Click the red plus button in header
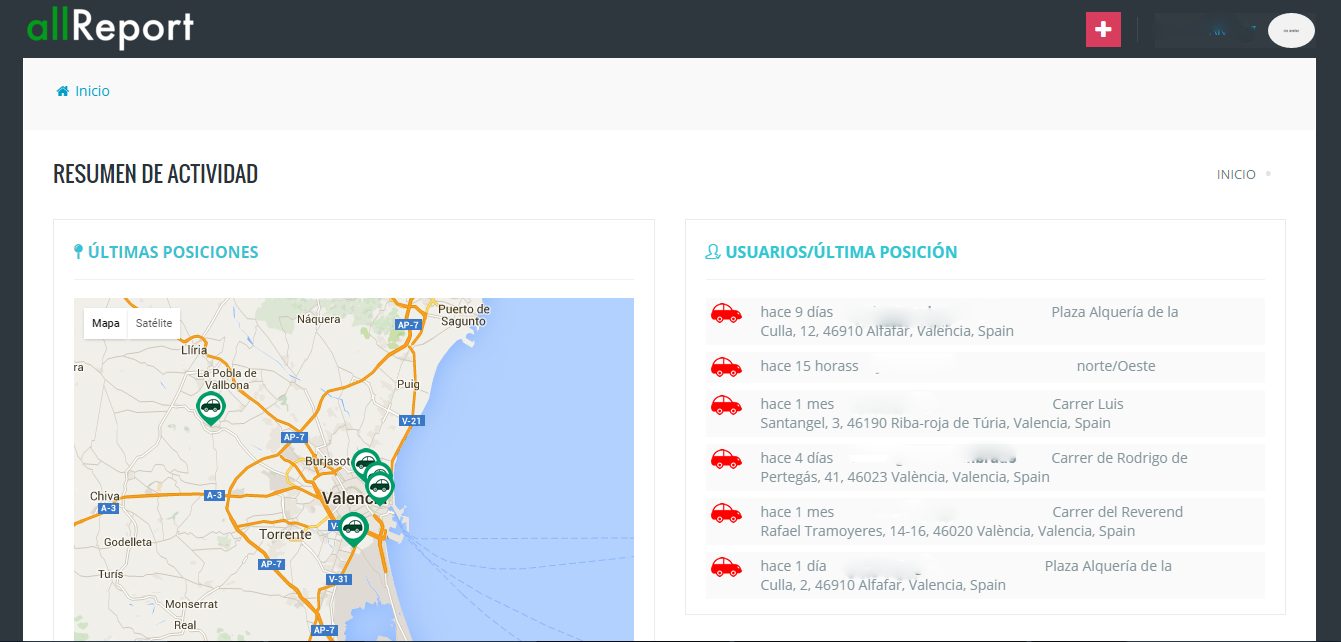Image resolution: width=1341 pixels, height=642 pixels. [x=1104, y=30]
